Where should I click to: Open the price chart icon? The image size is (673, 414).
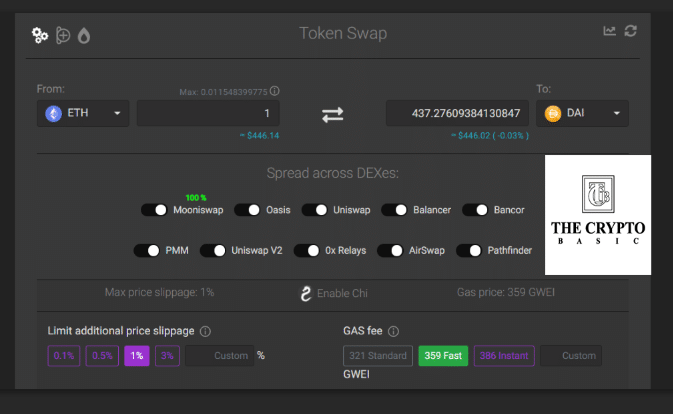(609, 31)
